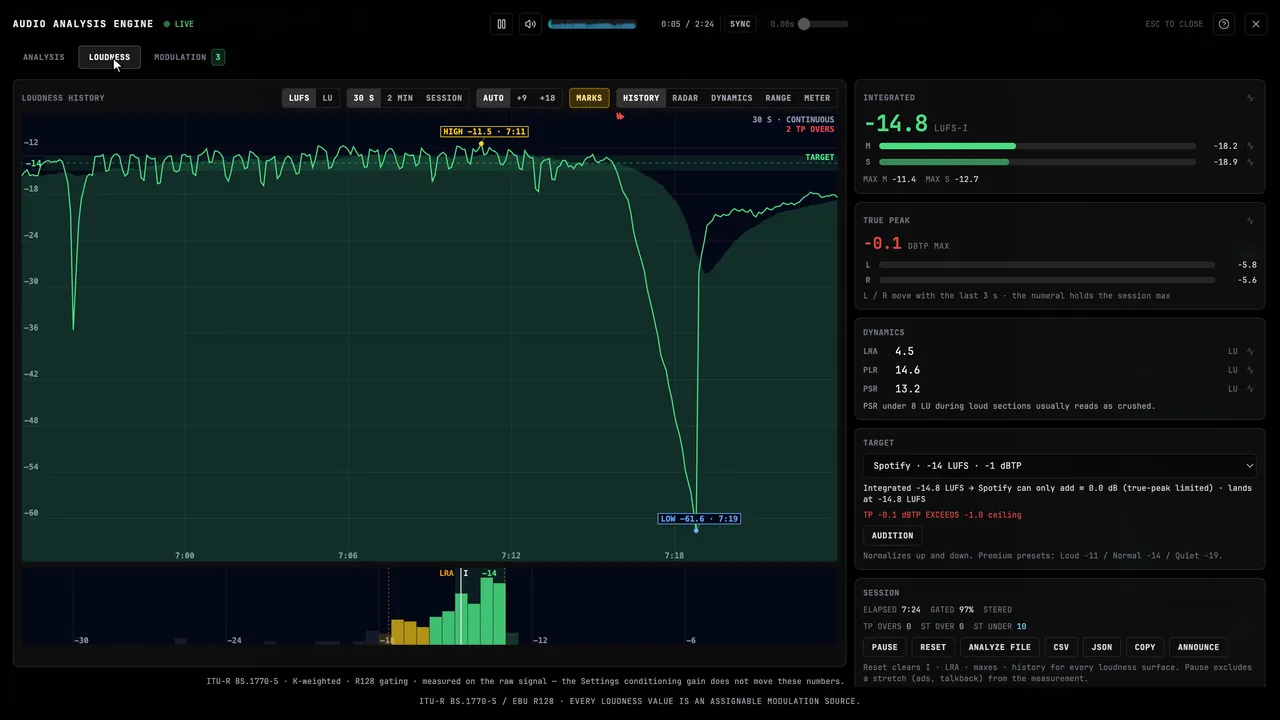Click the modulation icon on the PSR row
This screenshot has height=720, width=1280.
(x=1250, y=389)
